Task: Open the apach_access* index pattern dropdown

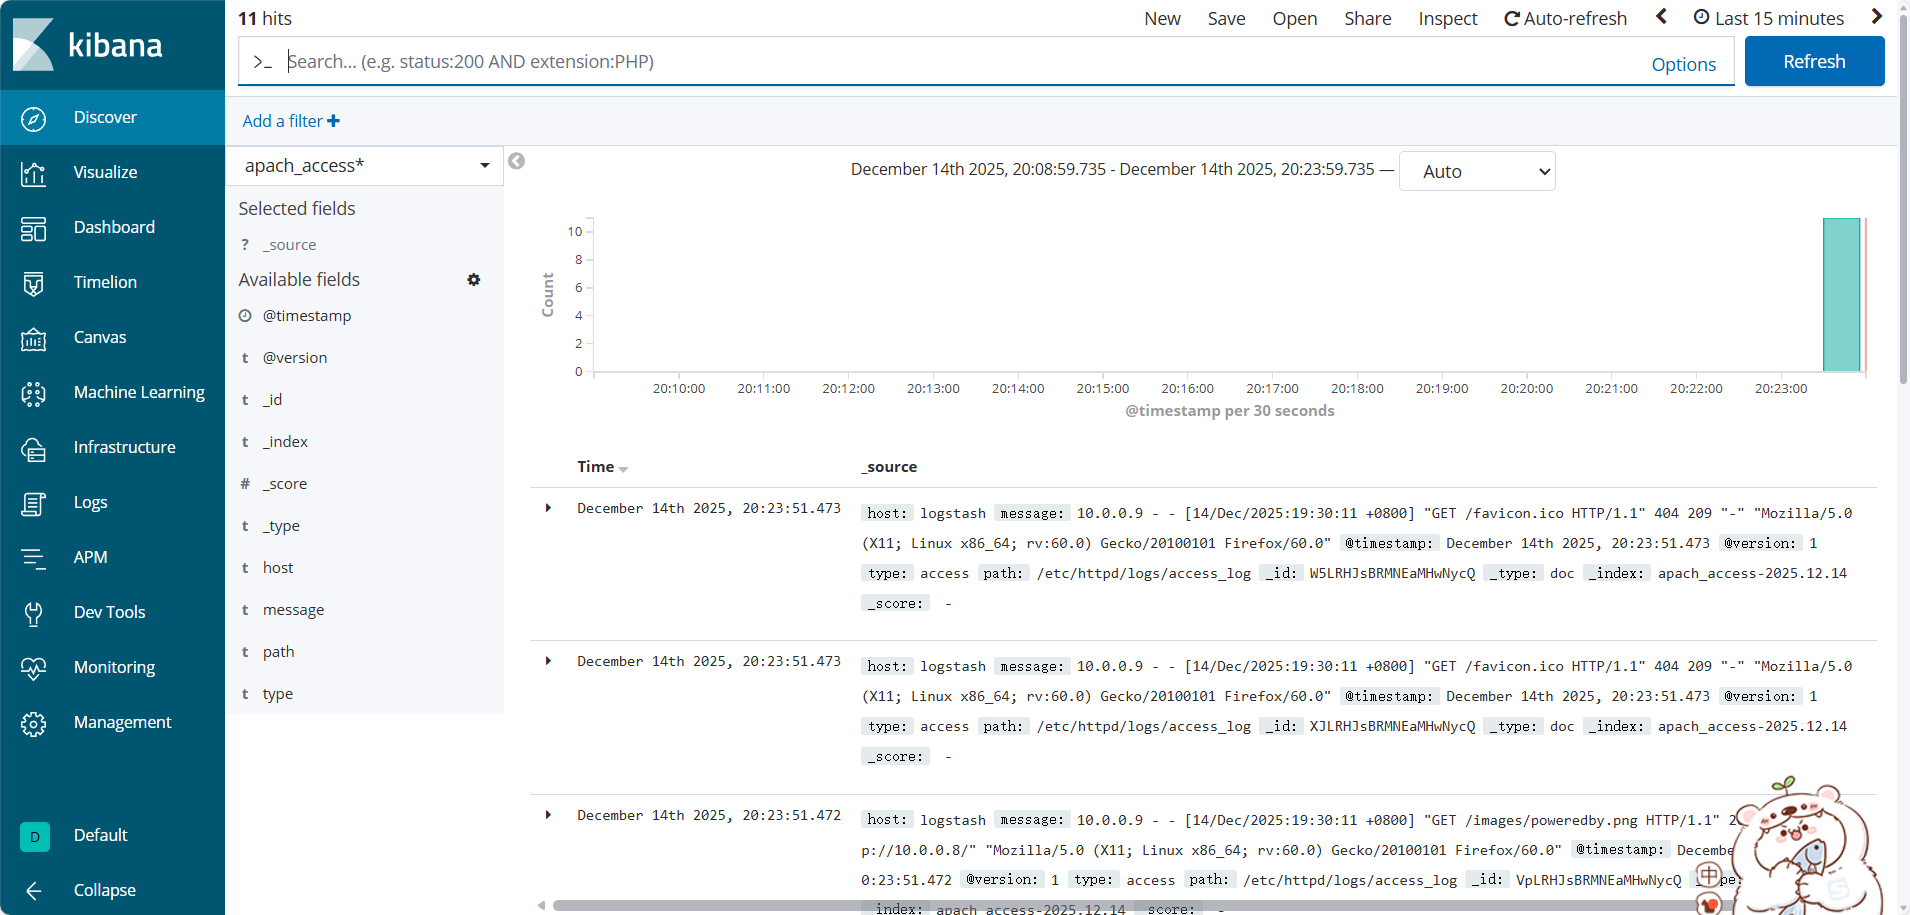Action: point(365,166)
